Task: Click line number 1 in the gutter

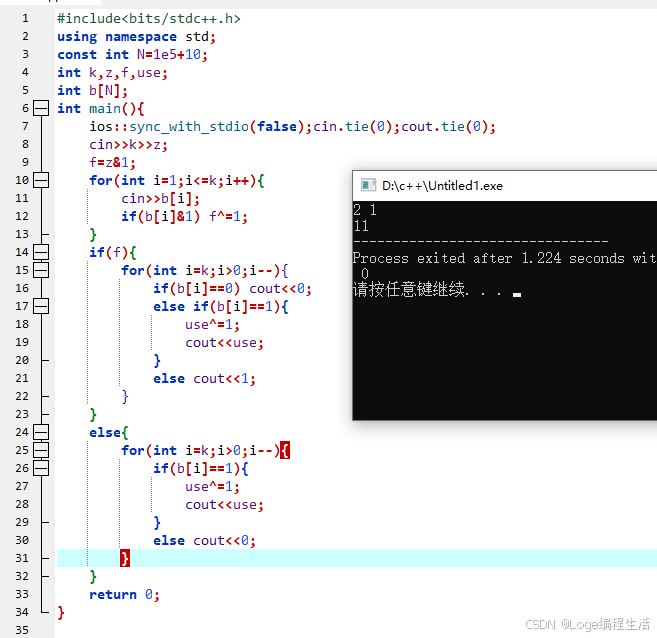Action: [x=25, y=18]
